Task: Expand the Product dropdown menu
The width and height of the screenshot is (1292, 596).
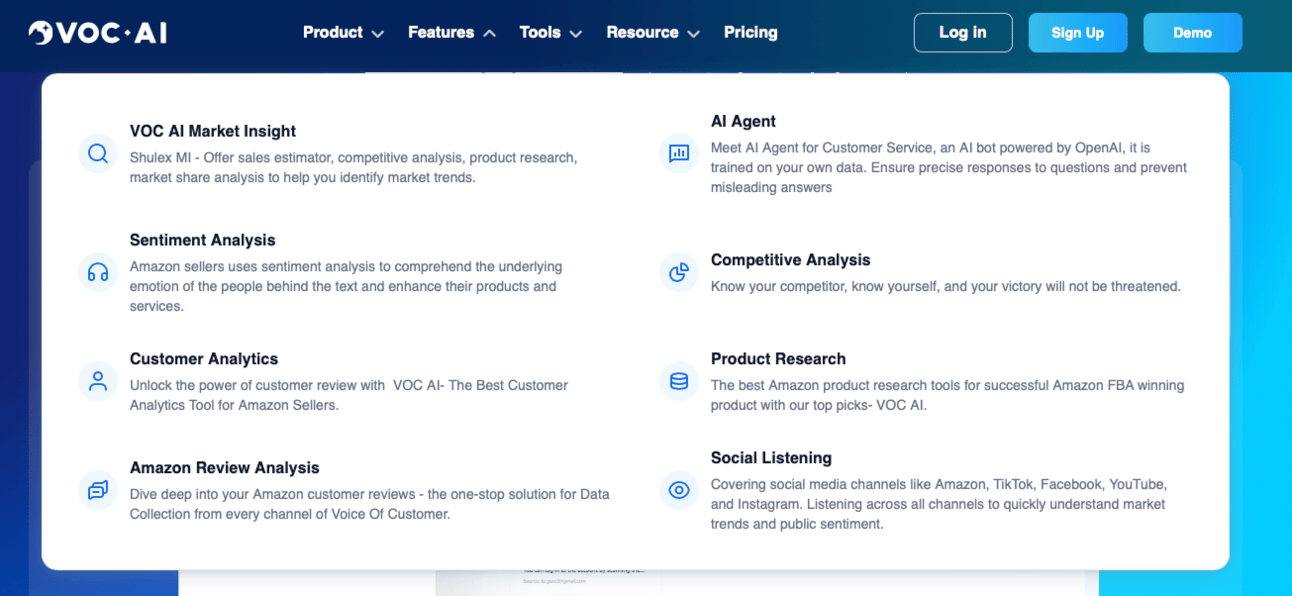Action: coord(343,33)
